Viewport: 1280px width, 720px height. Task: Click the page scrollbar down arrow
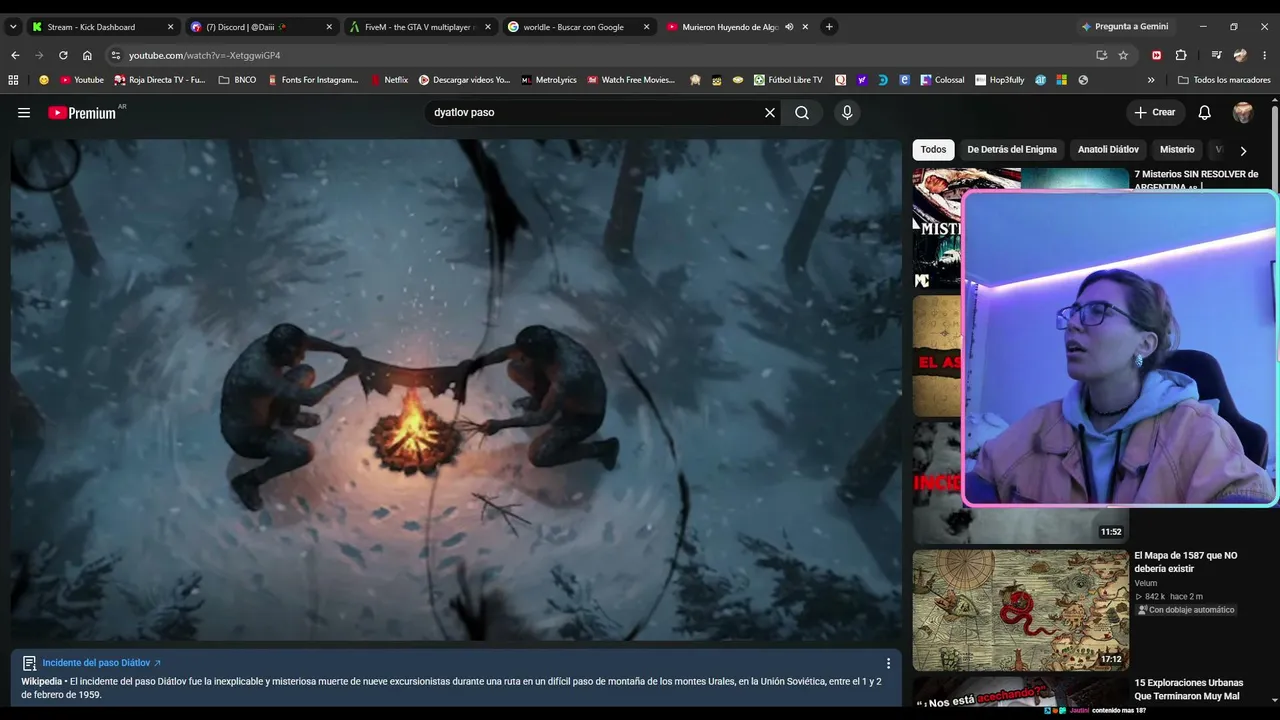click(x=1274, y=701)
